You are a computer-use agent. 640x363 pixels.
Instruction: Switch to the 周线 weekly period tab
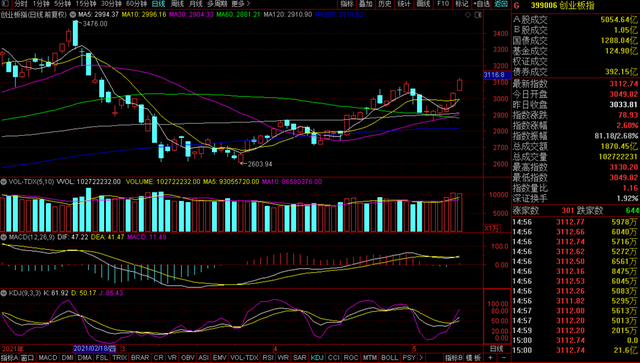tap(177, 4)
